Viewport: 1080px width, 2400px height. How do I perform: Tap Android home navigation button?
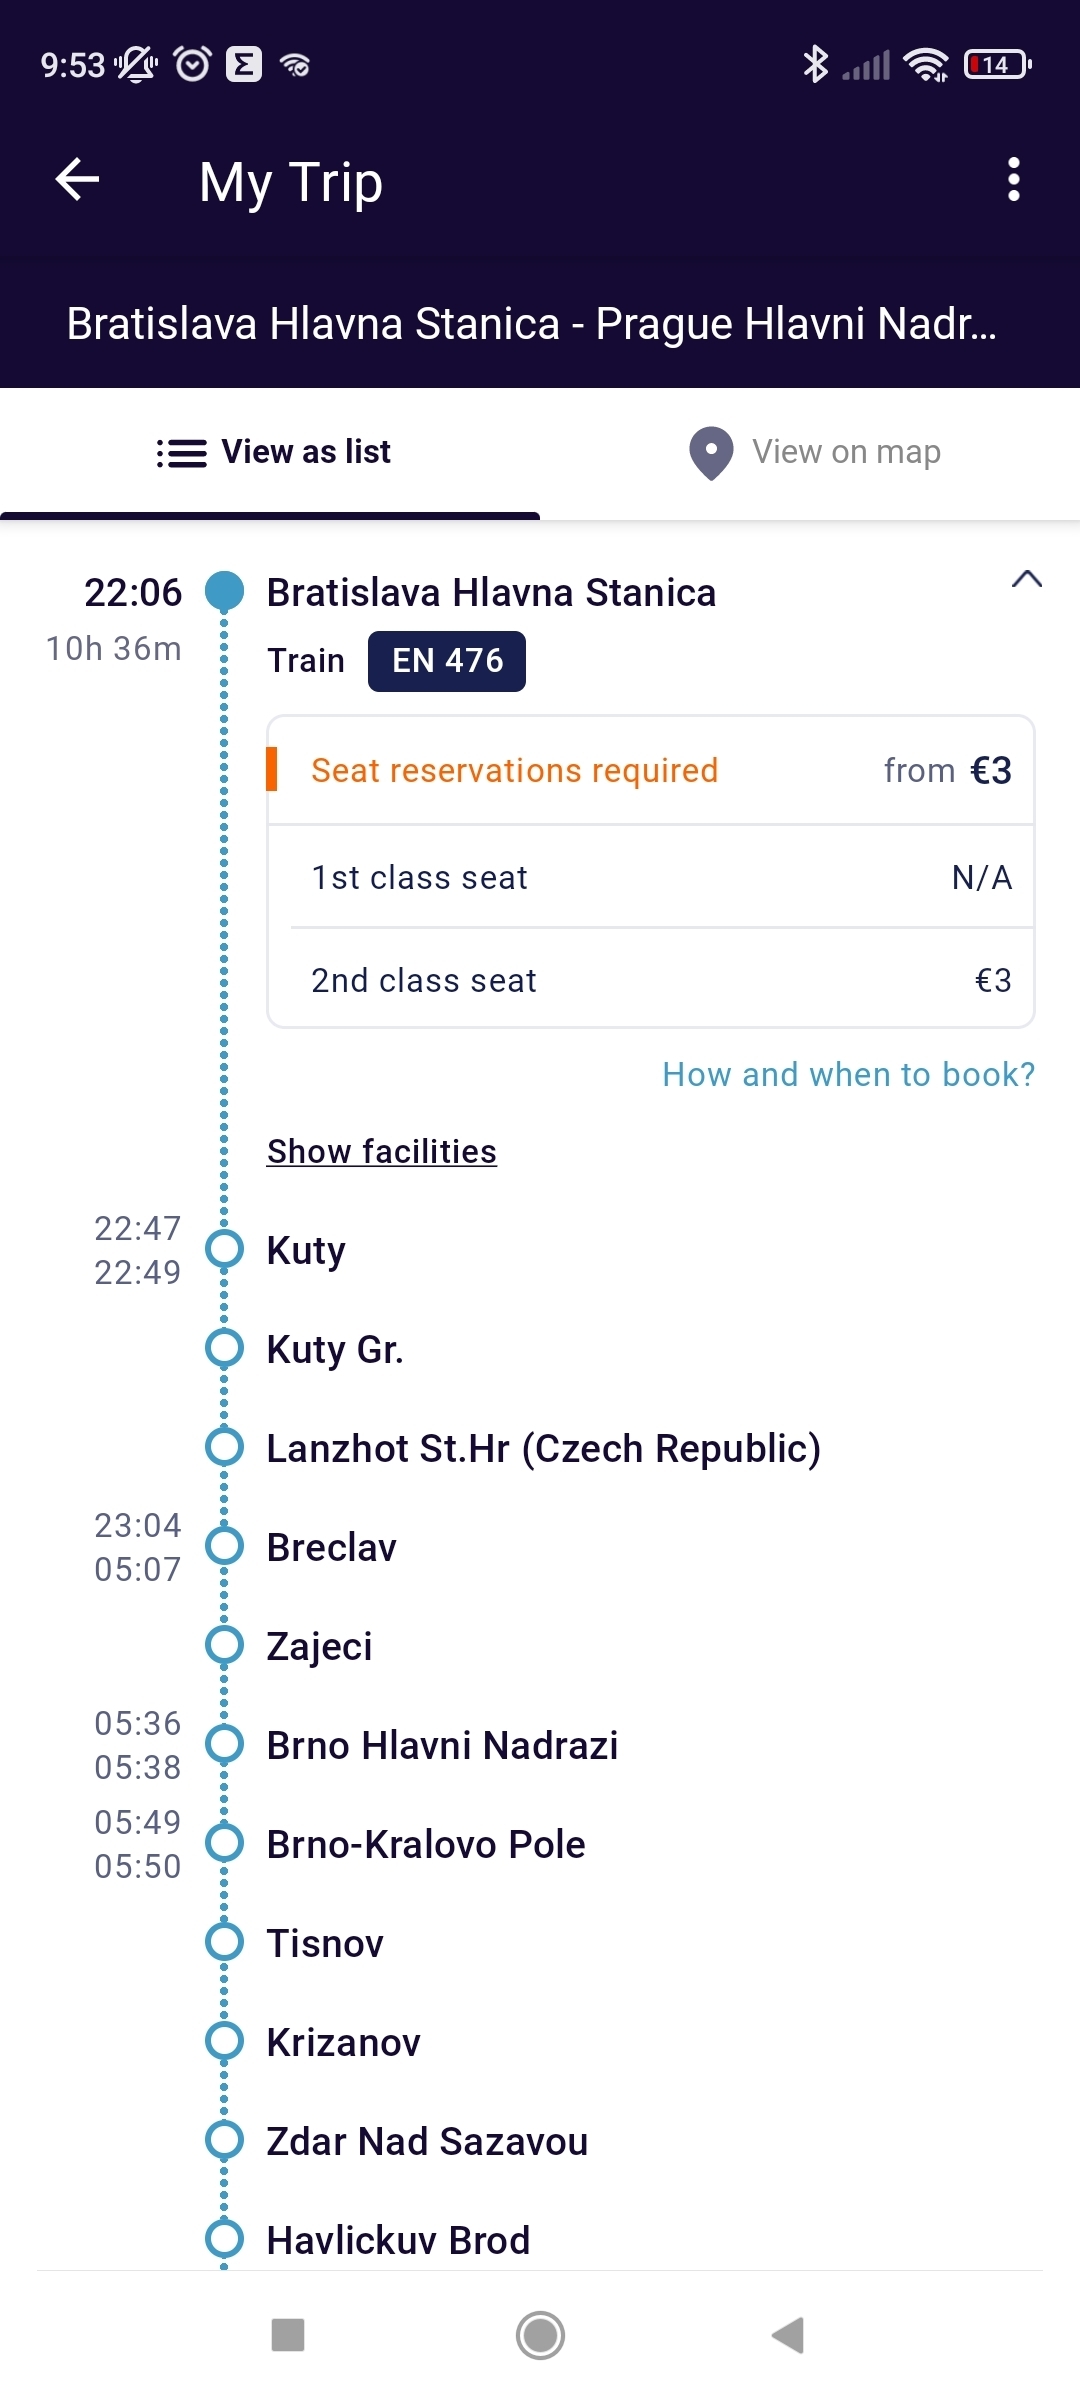540,2336
